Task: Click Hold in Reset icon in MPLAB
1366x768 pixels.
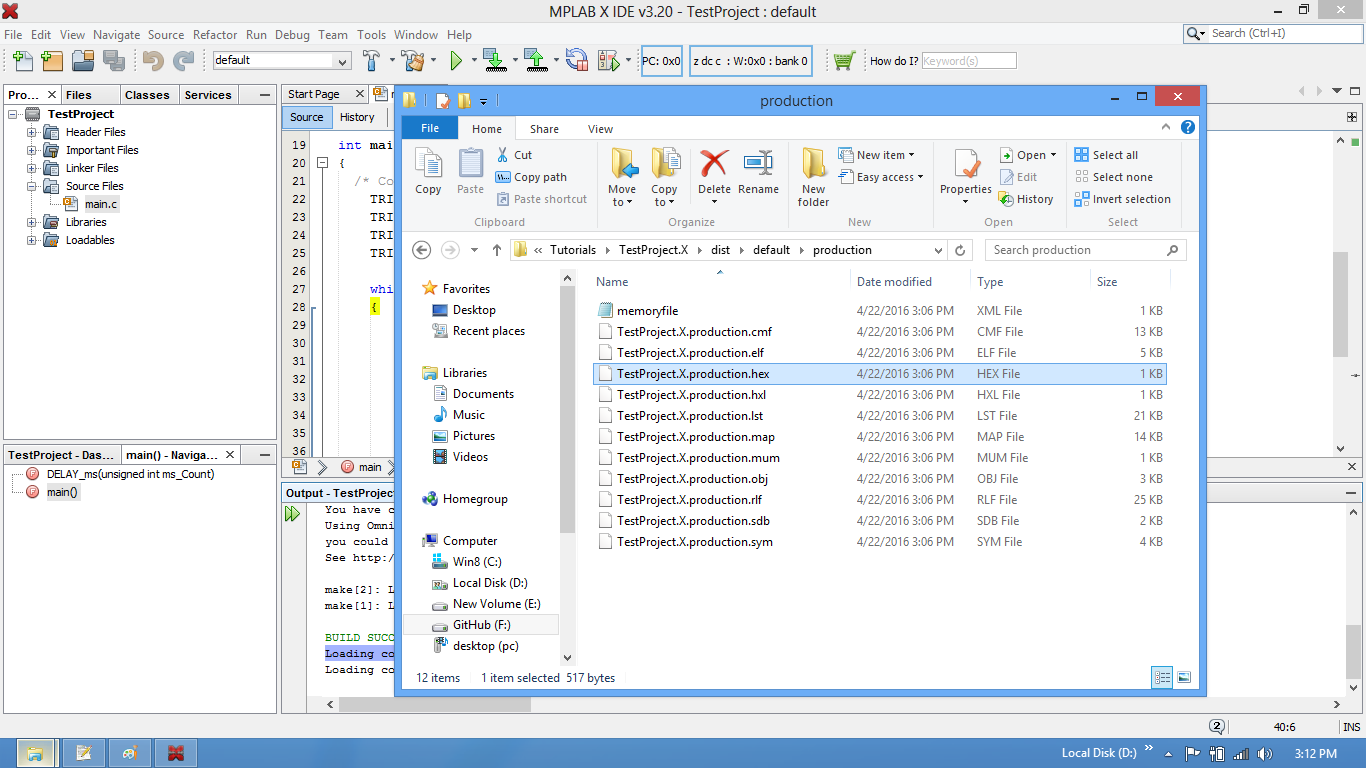Action: pos(577,61)
